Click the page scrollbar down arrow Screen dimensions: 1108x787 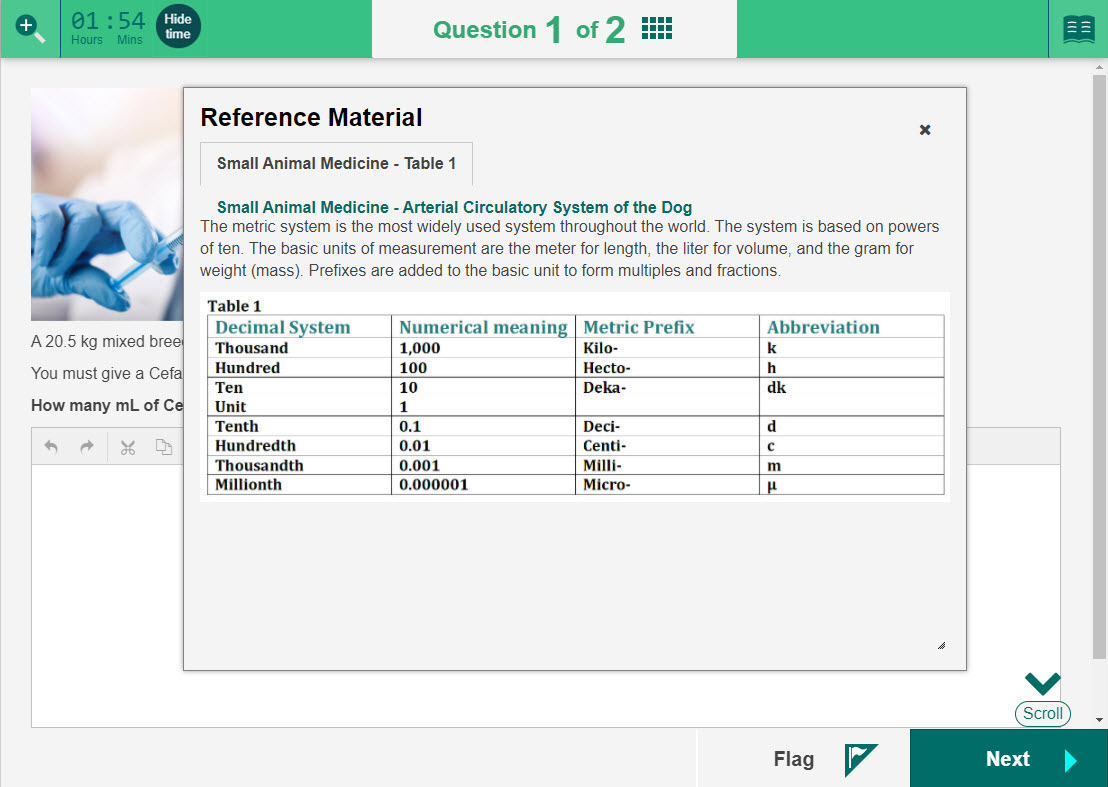(x=1100, y=719)
